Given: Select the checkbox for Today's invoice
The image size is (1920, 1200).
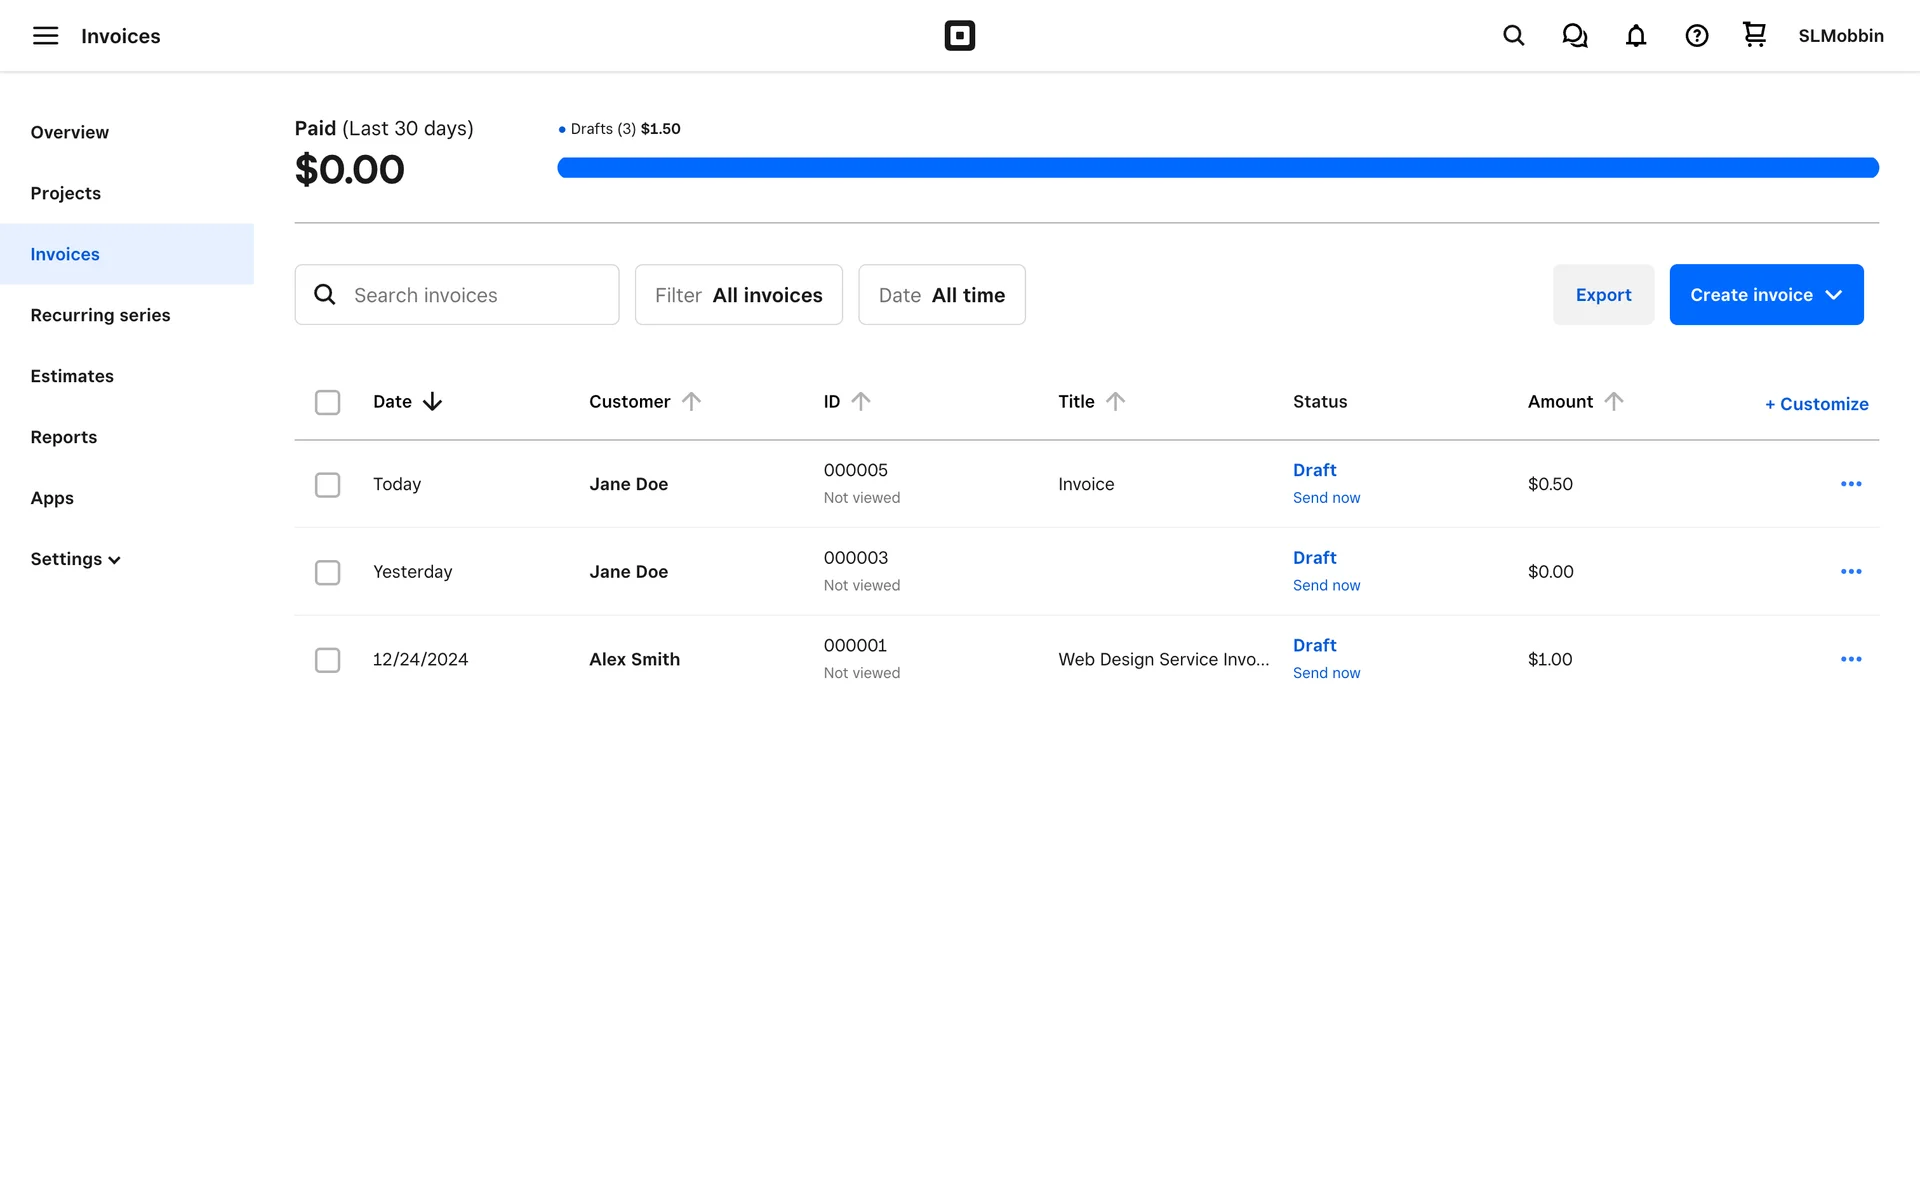Looking at the screenshot, I should pyautogui.click(x=327, y=485).
